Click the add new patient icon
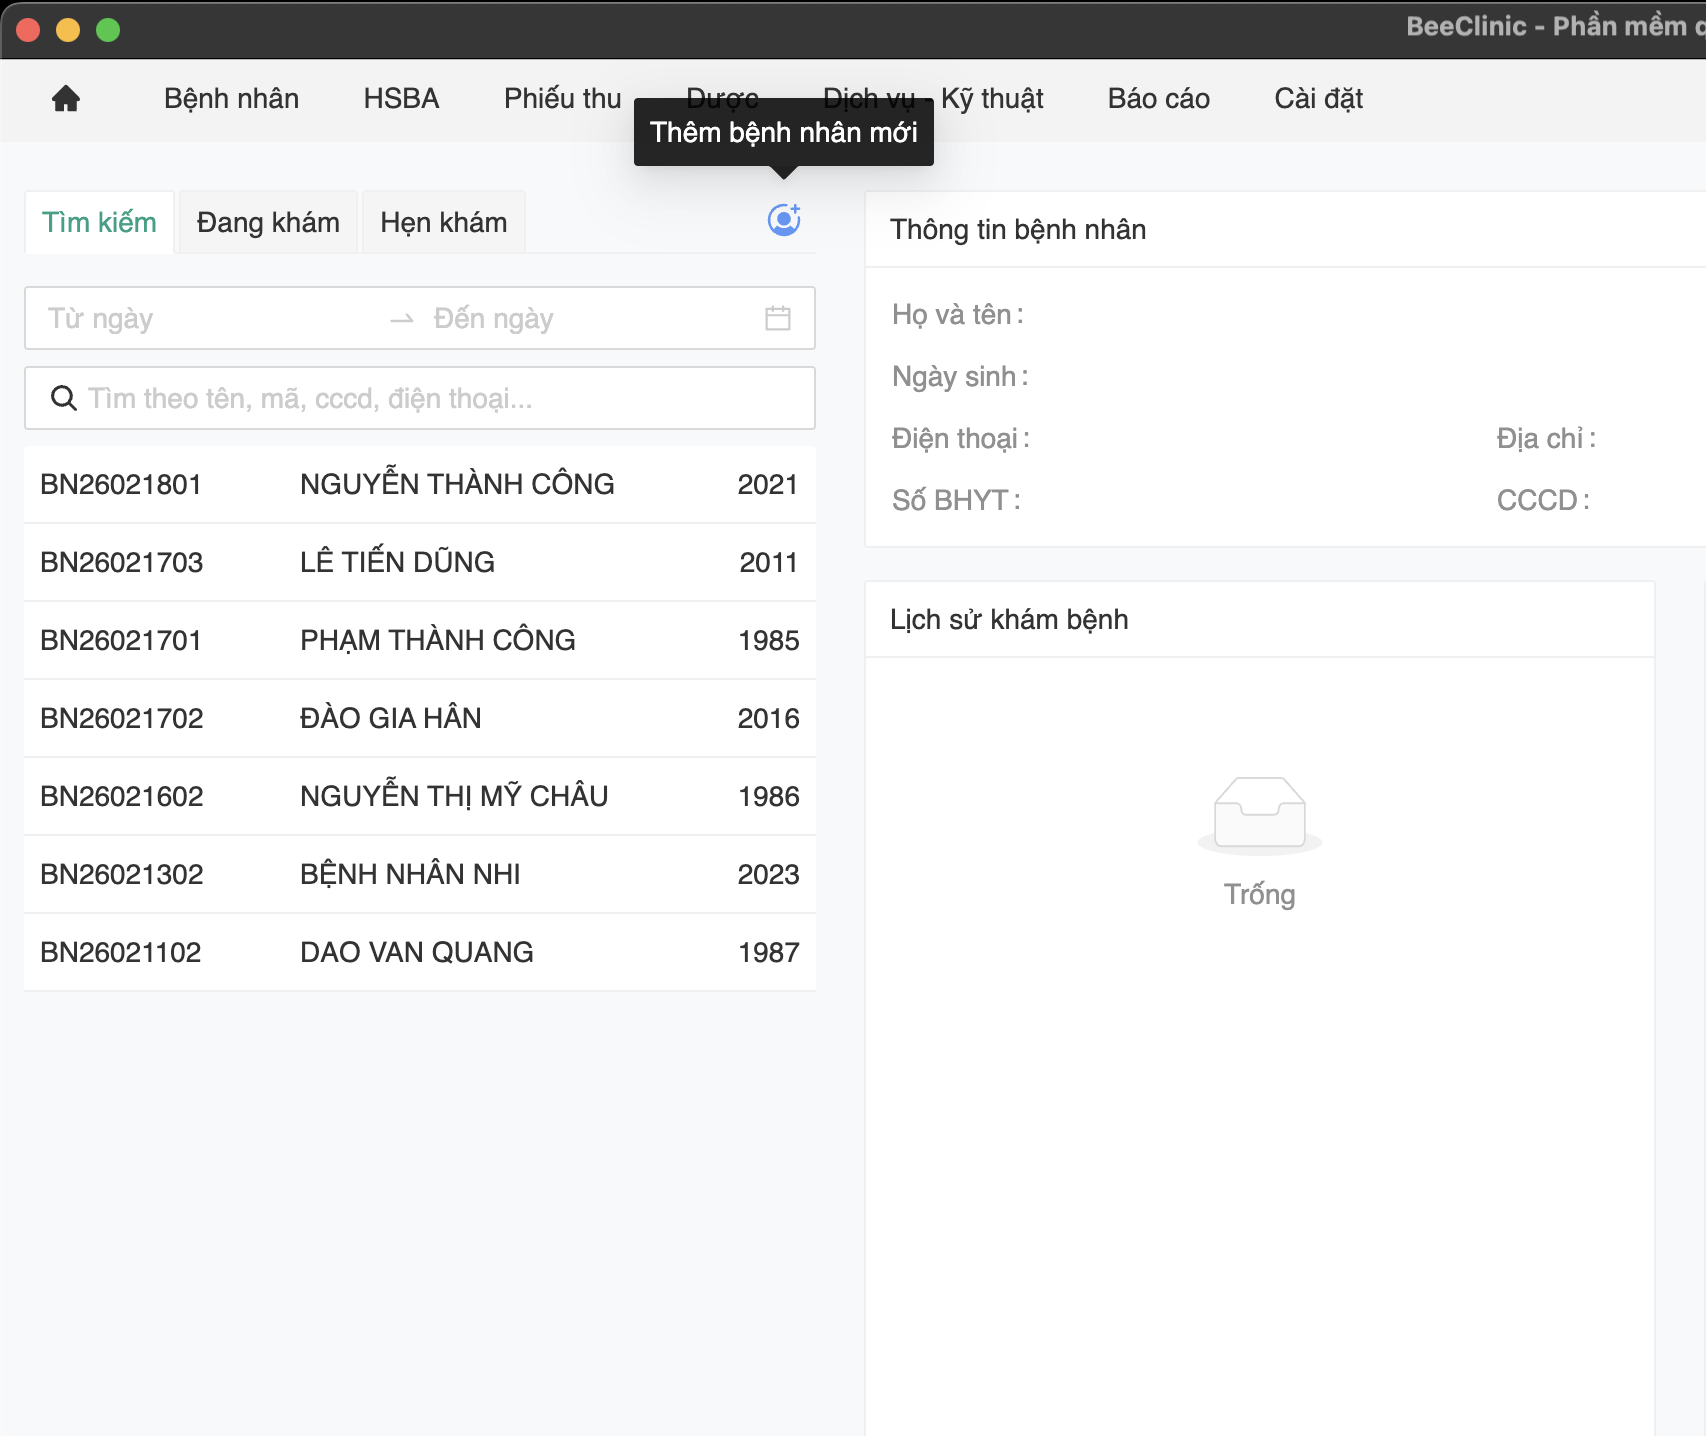This screenshot has height=1436, width=1706. click(783, 220)
